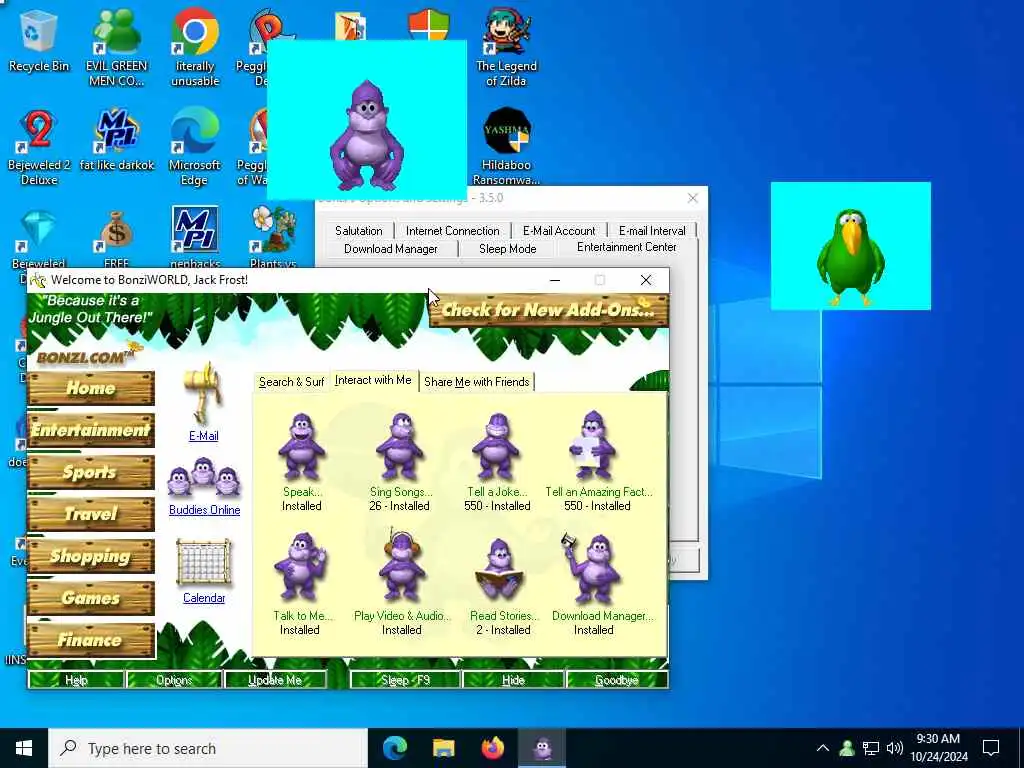
Task: Show hidden system tray icons
Action: (x=823, y=748)
